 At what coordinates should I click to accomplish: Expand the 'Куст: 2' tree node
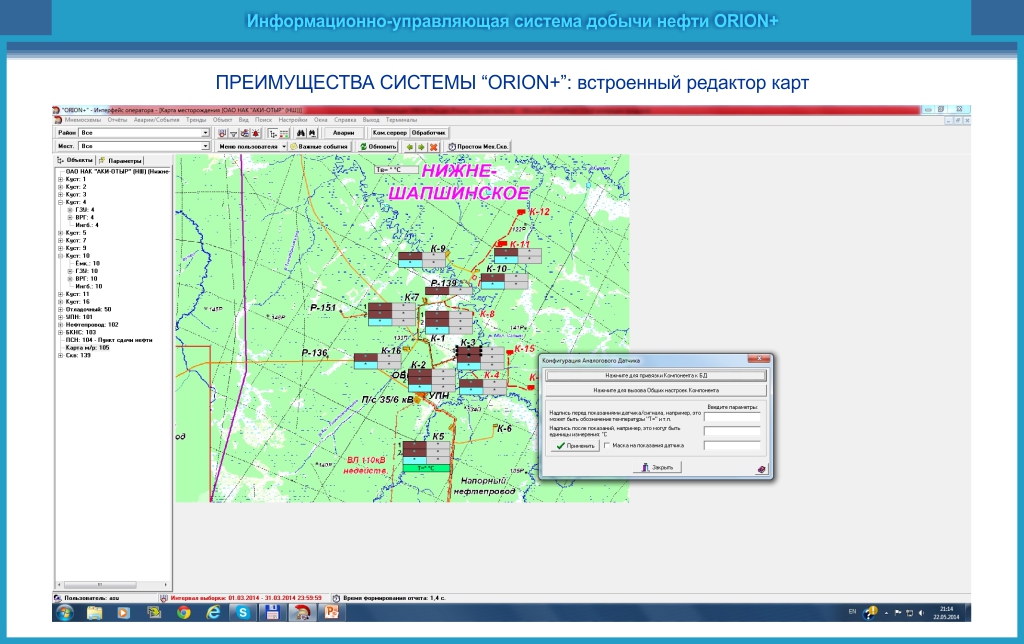point(61,187)
